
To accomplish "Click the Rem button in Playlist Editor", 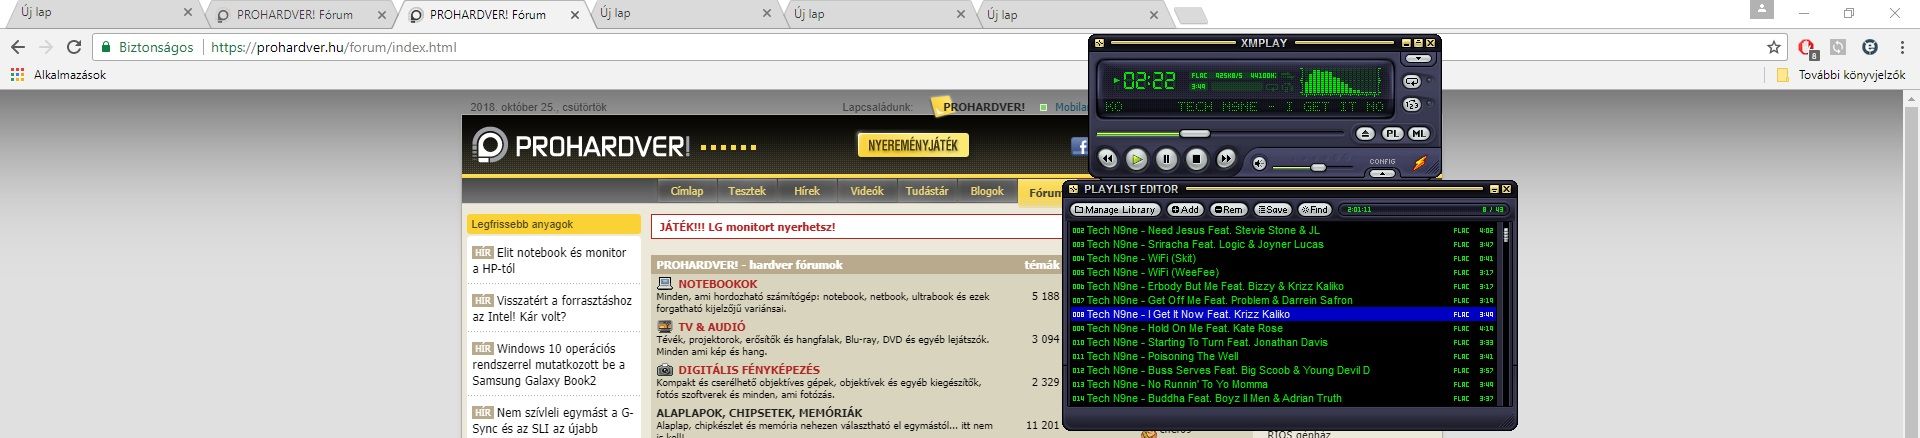I will 1228,210.
